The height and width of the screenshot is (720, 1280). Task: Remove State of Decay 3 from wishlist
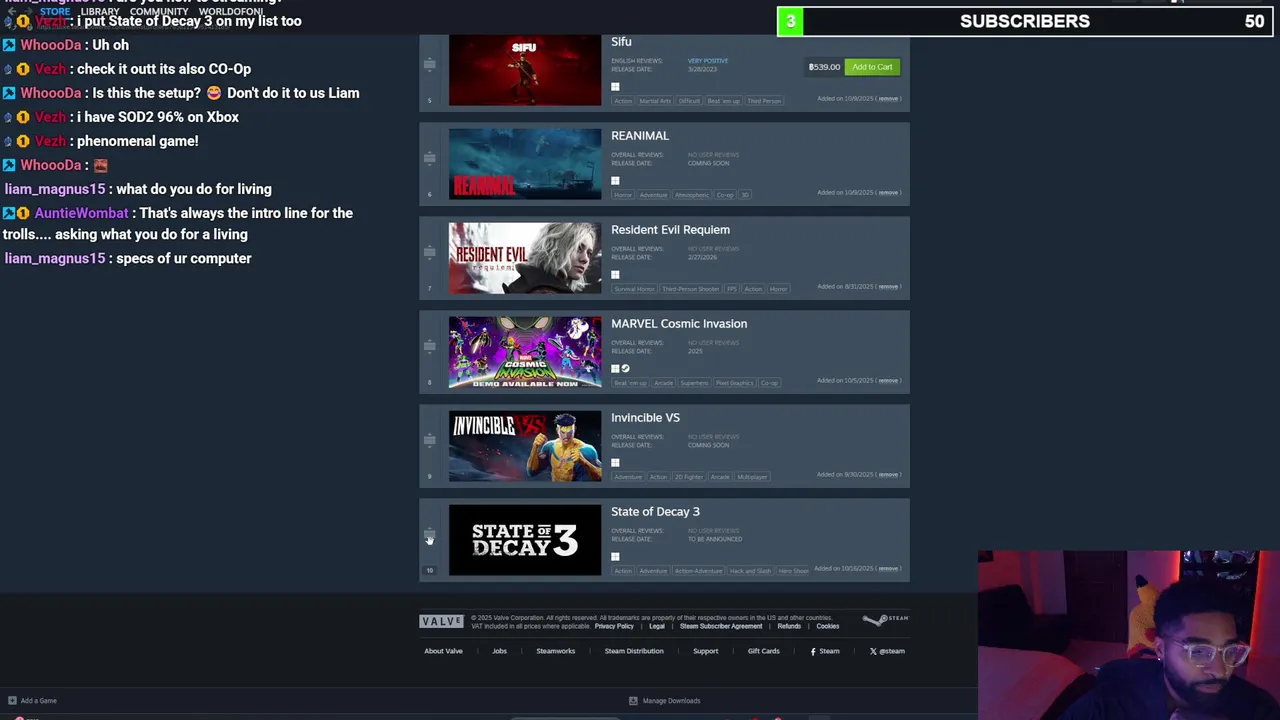pos(888,569)
